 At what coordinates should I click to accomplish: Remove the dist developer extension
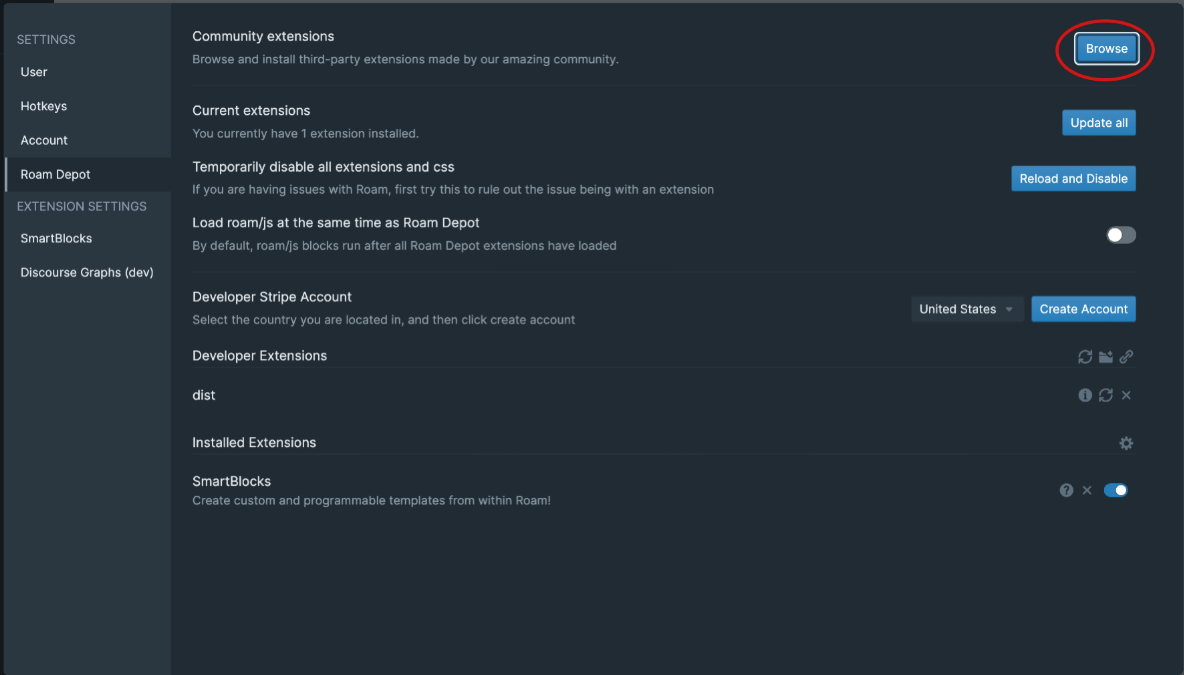pyautogui.click(x=1126, y=395)
